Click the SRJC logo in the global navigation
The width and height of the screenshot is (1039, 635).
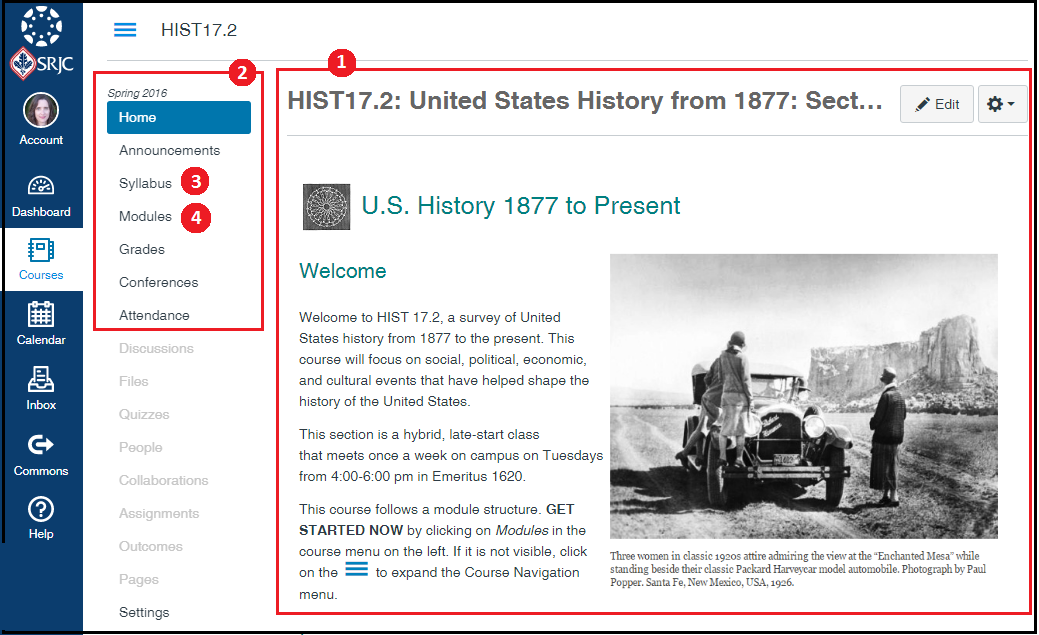[41, 45]
